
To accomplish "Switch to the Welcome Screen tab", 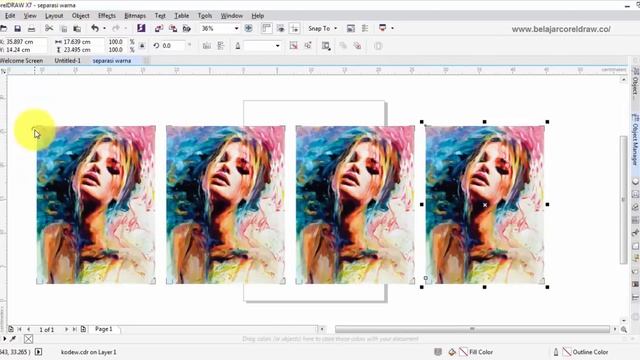I will 22,60.
